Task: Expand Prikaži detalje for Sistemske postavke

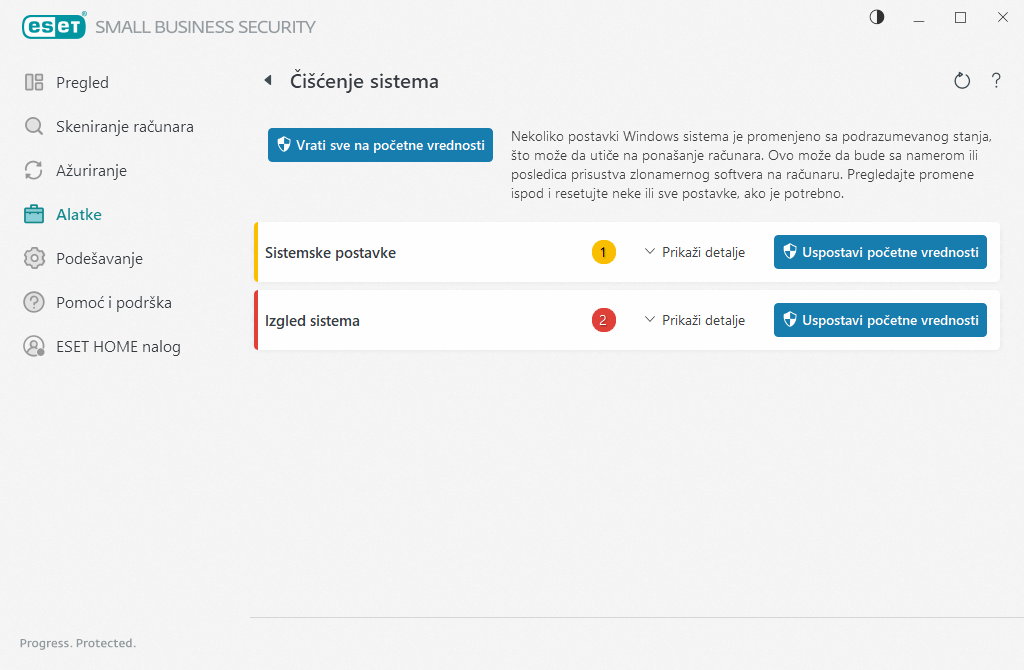Action: 695,253
